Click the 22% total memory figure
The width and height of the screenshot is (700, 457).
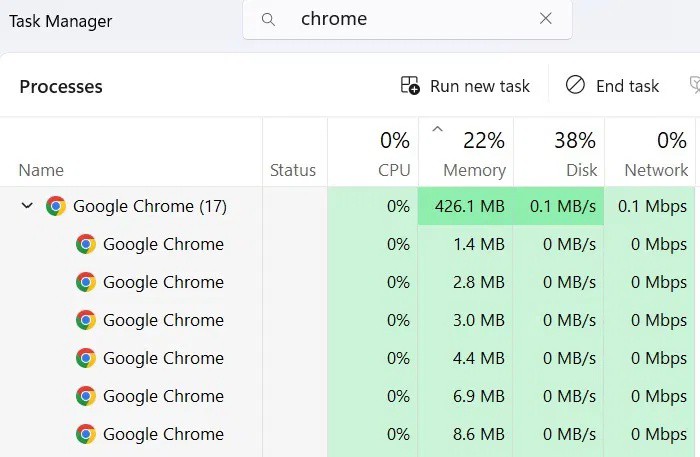pos(484,141)
